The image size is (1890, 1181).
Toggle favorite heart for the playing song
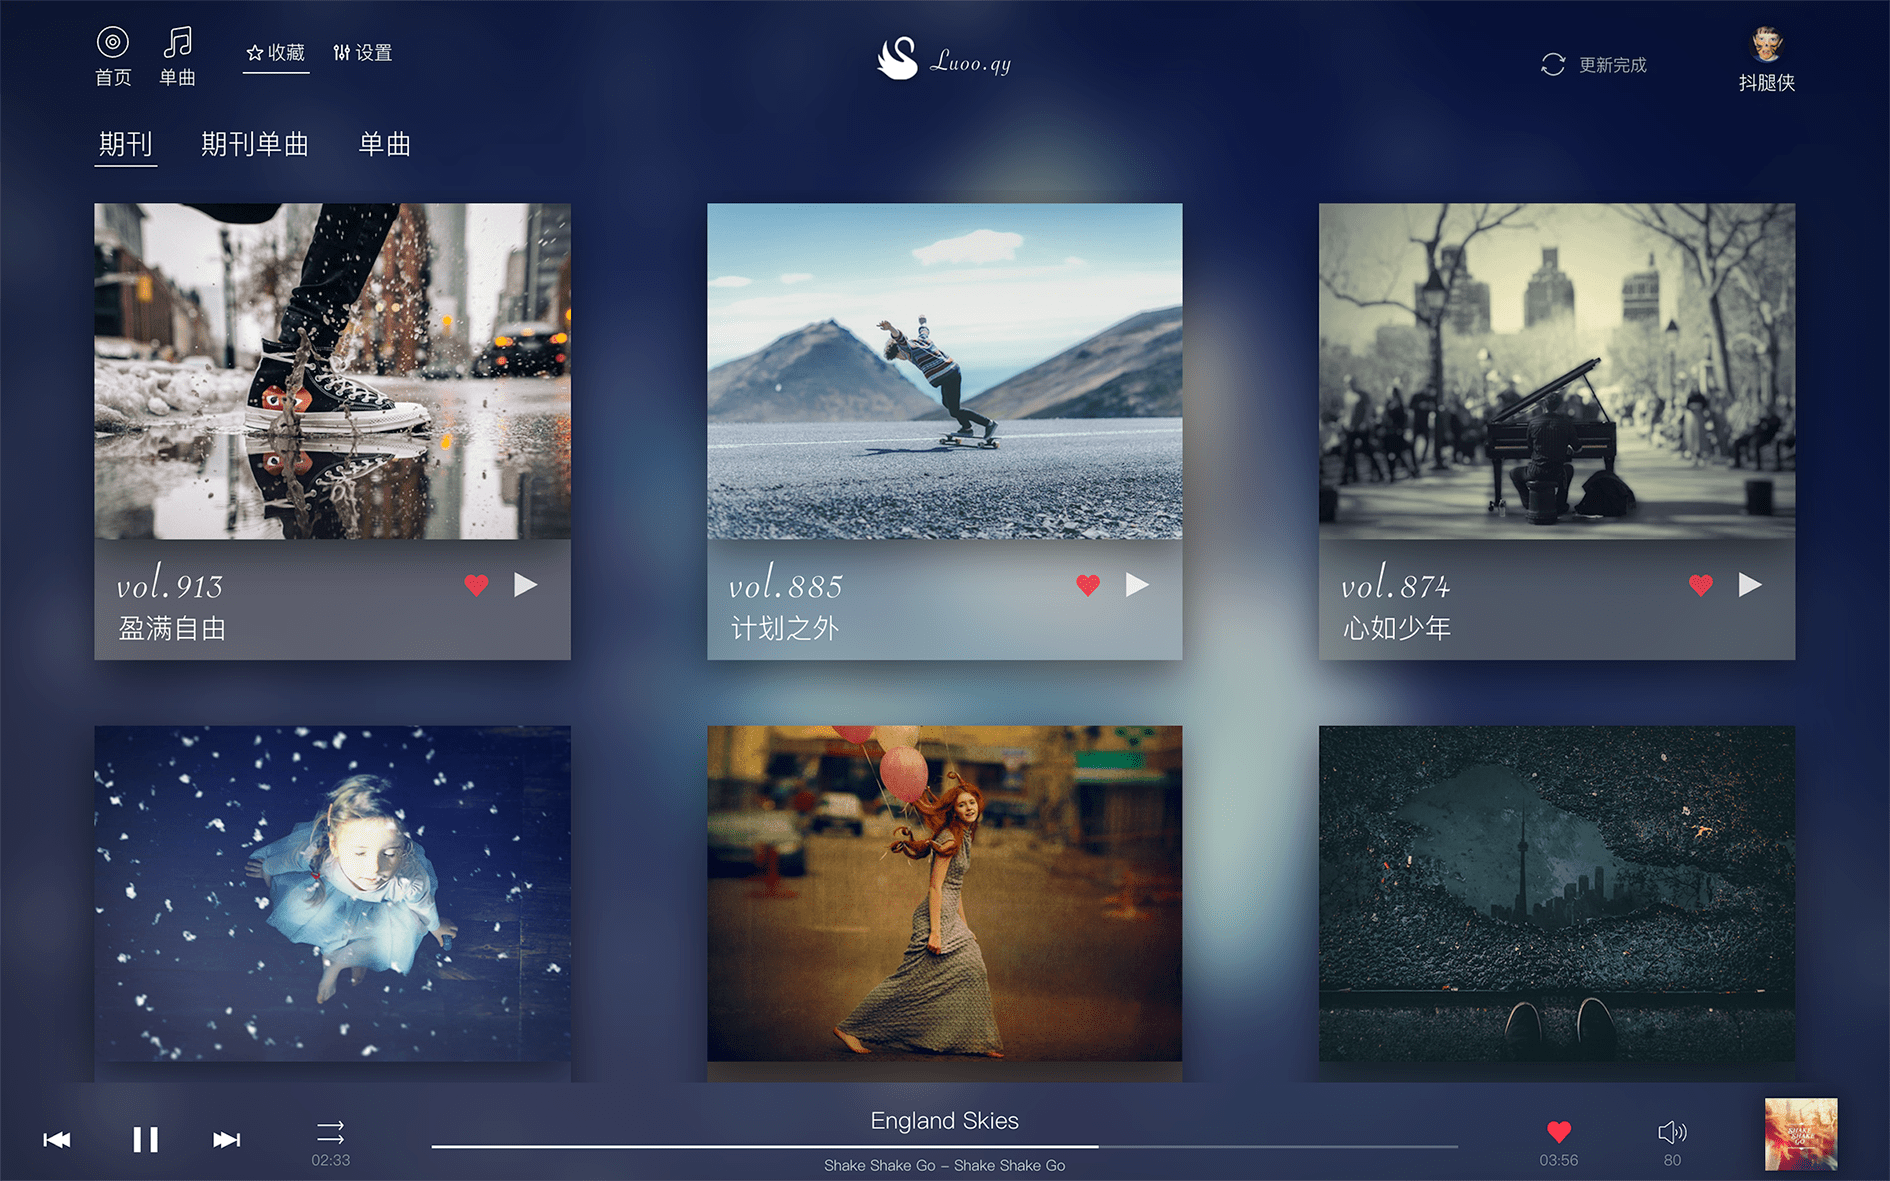(x=1559, y=1131)
